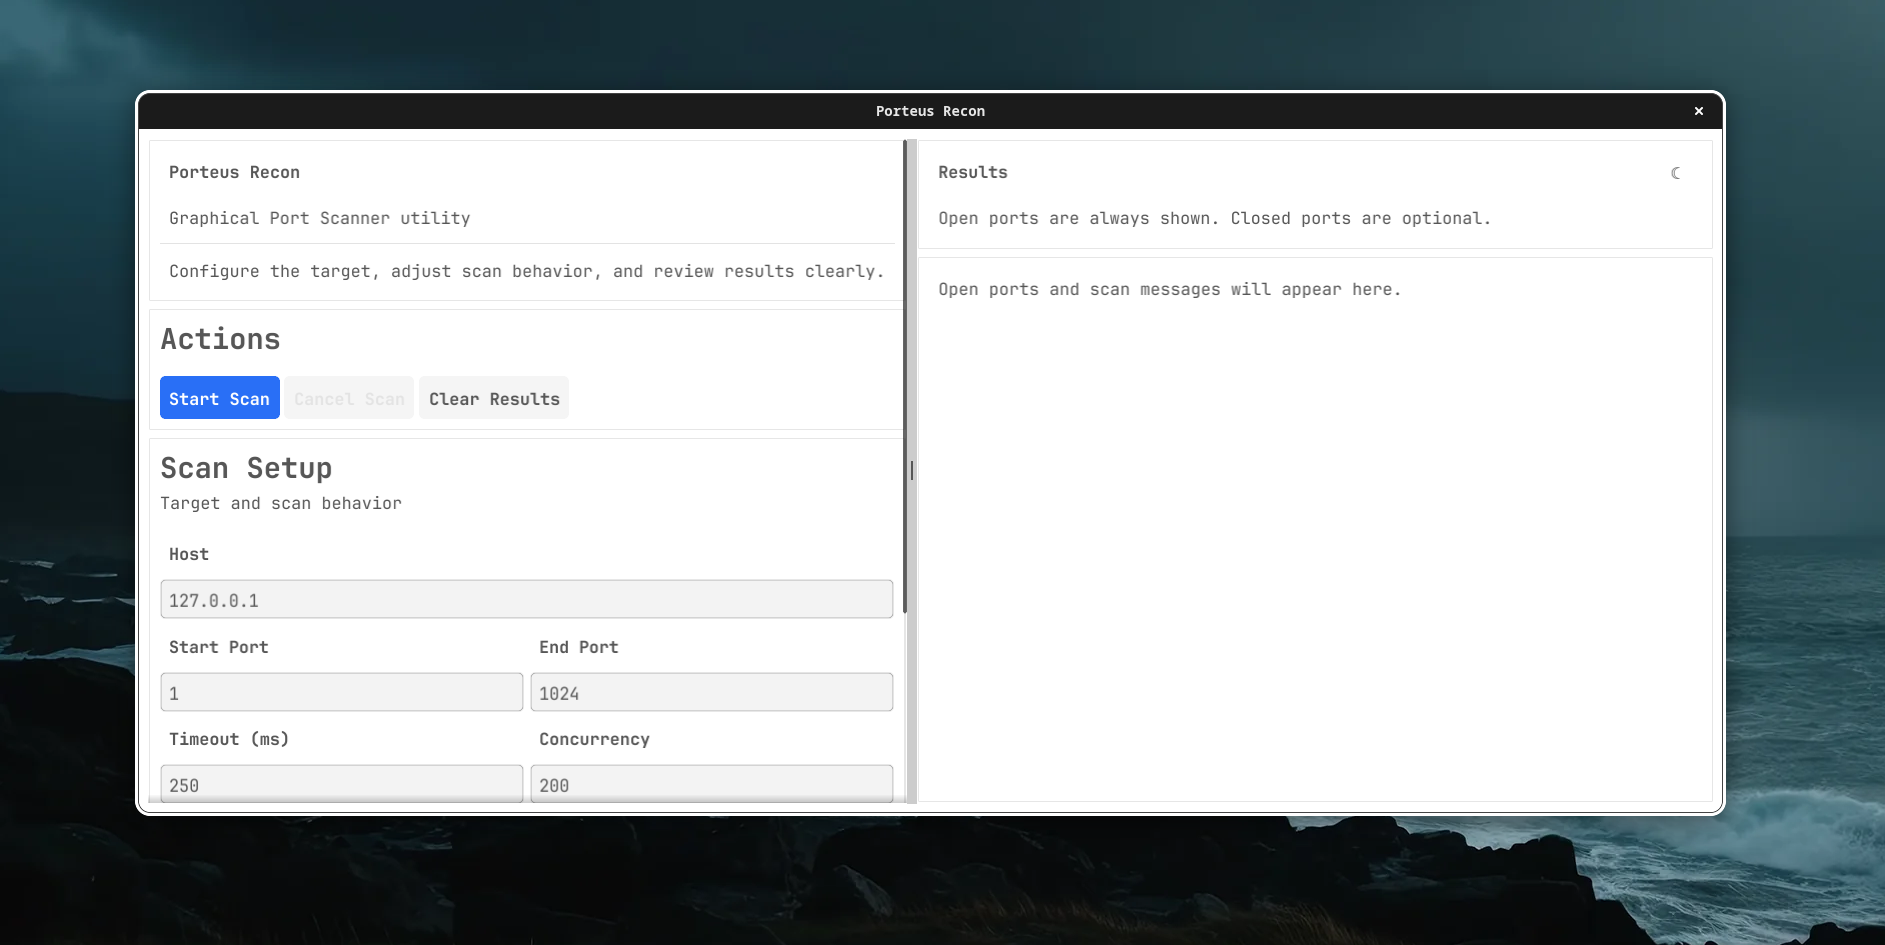
Task: Click the Concurrency field showing 200
Action: (711, 784)
